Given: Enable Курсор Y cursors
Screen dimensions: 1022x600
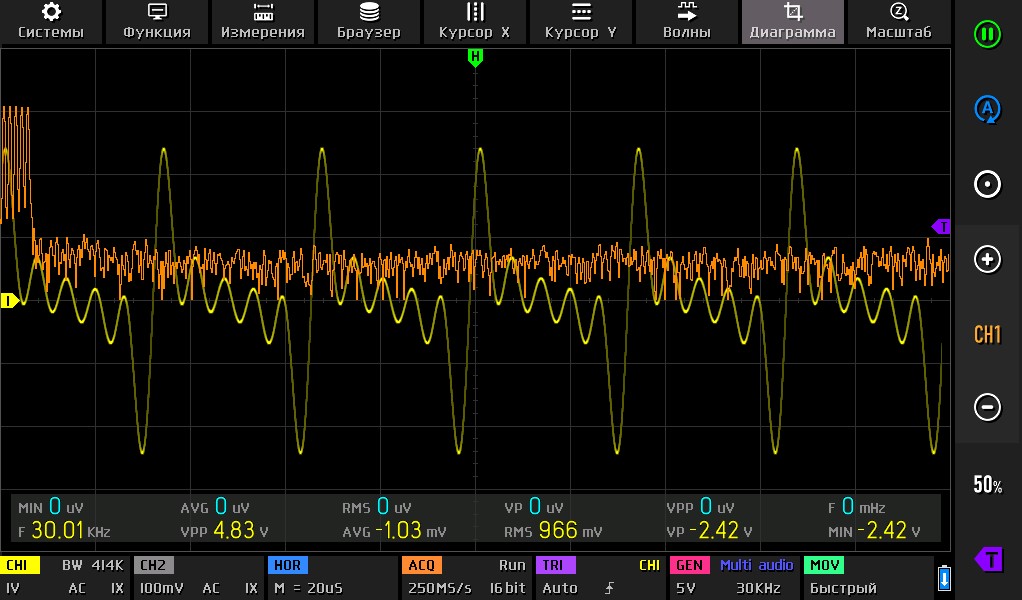Looking at the screenshot, I should (581, 21).
